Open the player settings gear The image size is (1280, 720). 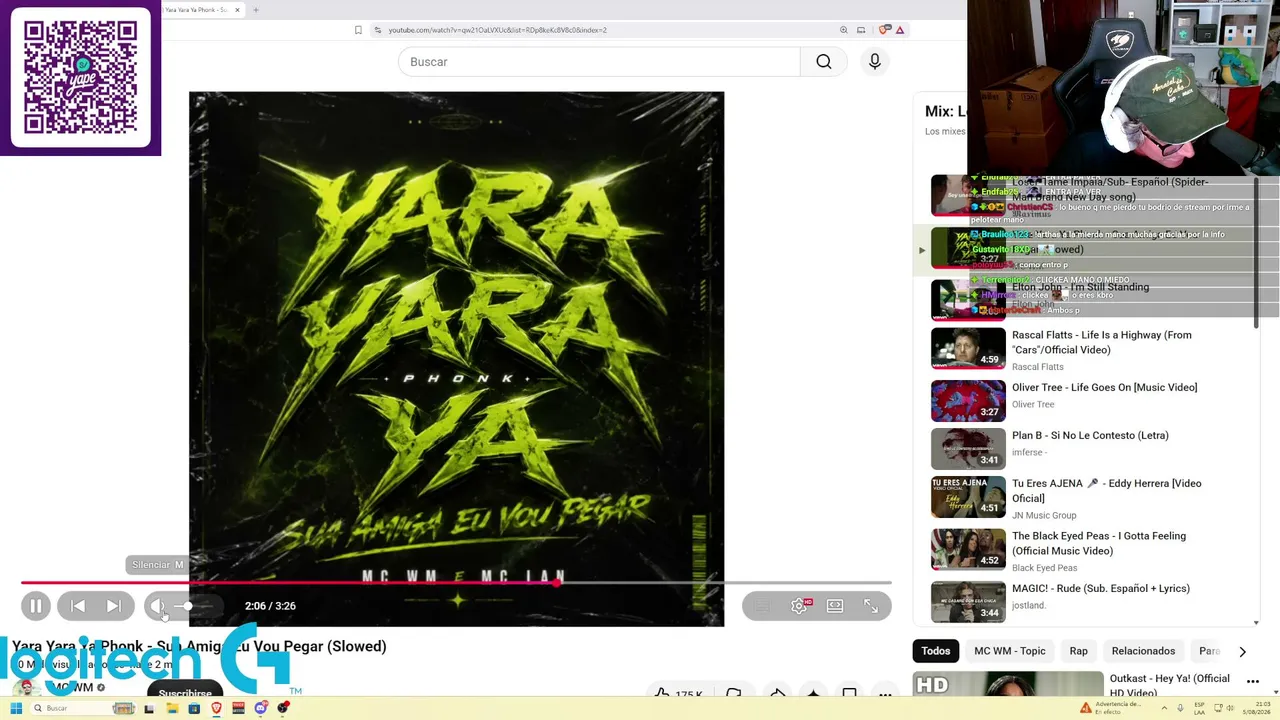(x=799, y=605)
